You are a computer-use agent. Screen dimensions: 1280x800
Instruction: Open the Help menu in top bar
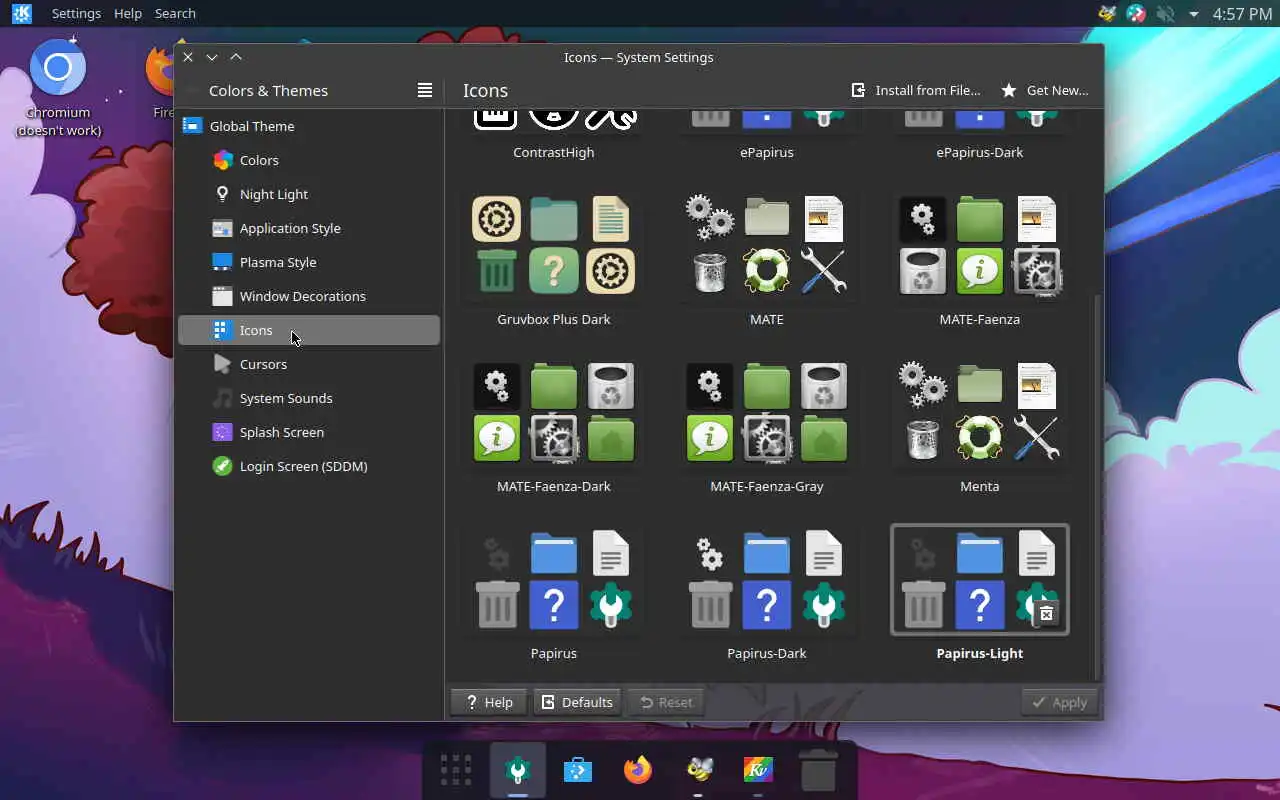tap(128, 13)
